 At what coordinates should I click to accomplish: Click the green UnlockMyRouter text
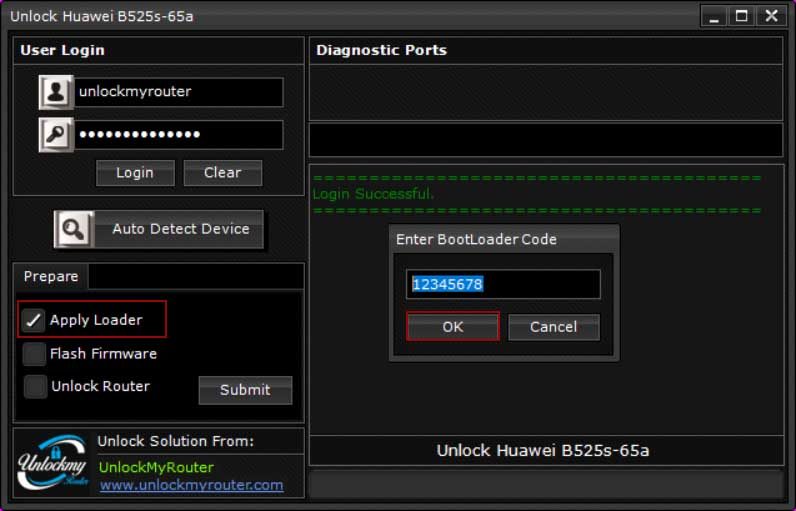(x=156, y=467)
